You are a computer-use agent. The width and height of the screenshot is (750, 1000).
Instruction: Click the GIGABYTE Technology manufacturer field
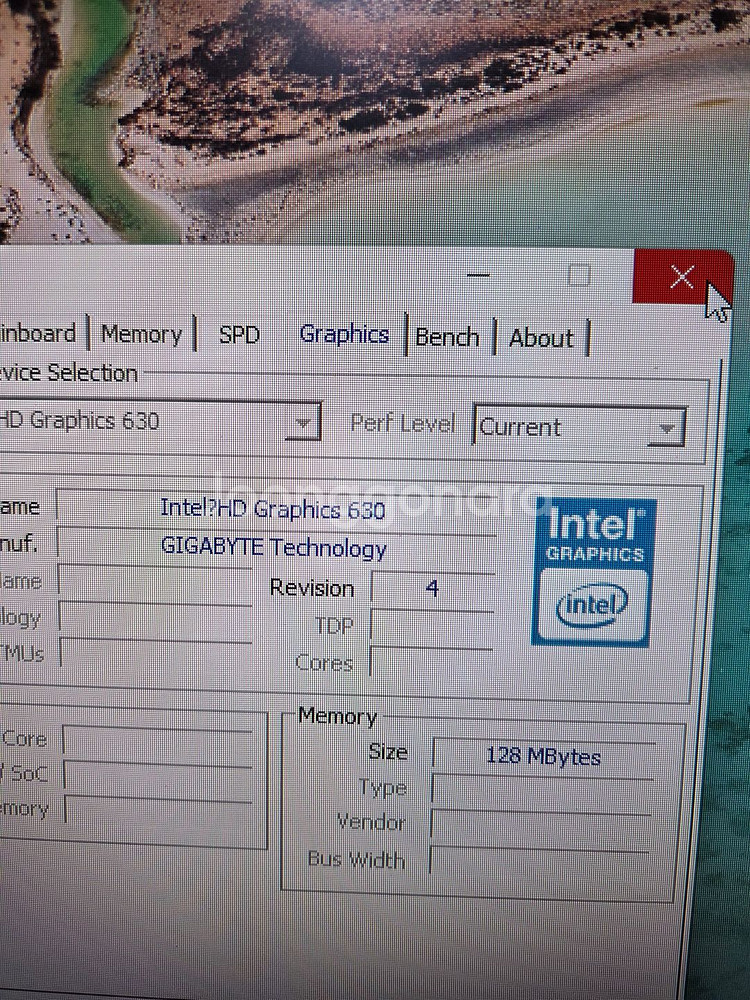(x=276, y=548)
